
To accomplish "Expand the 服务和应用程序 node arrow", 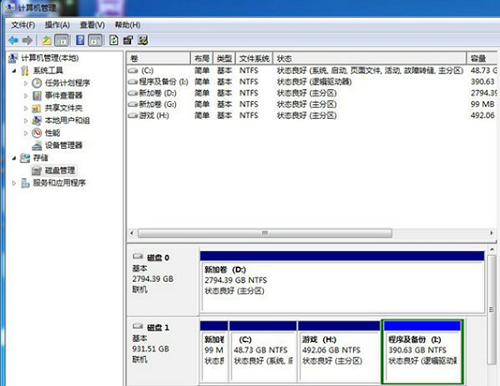I will click(x=14, y=183).
